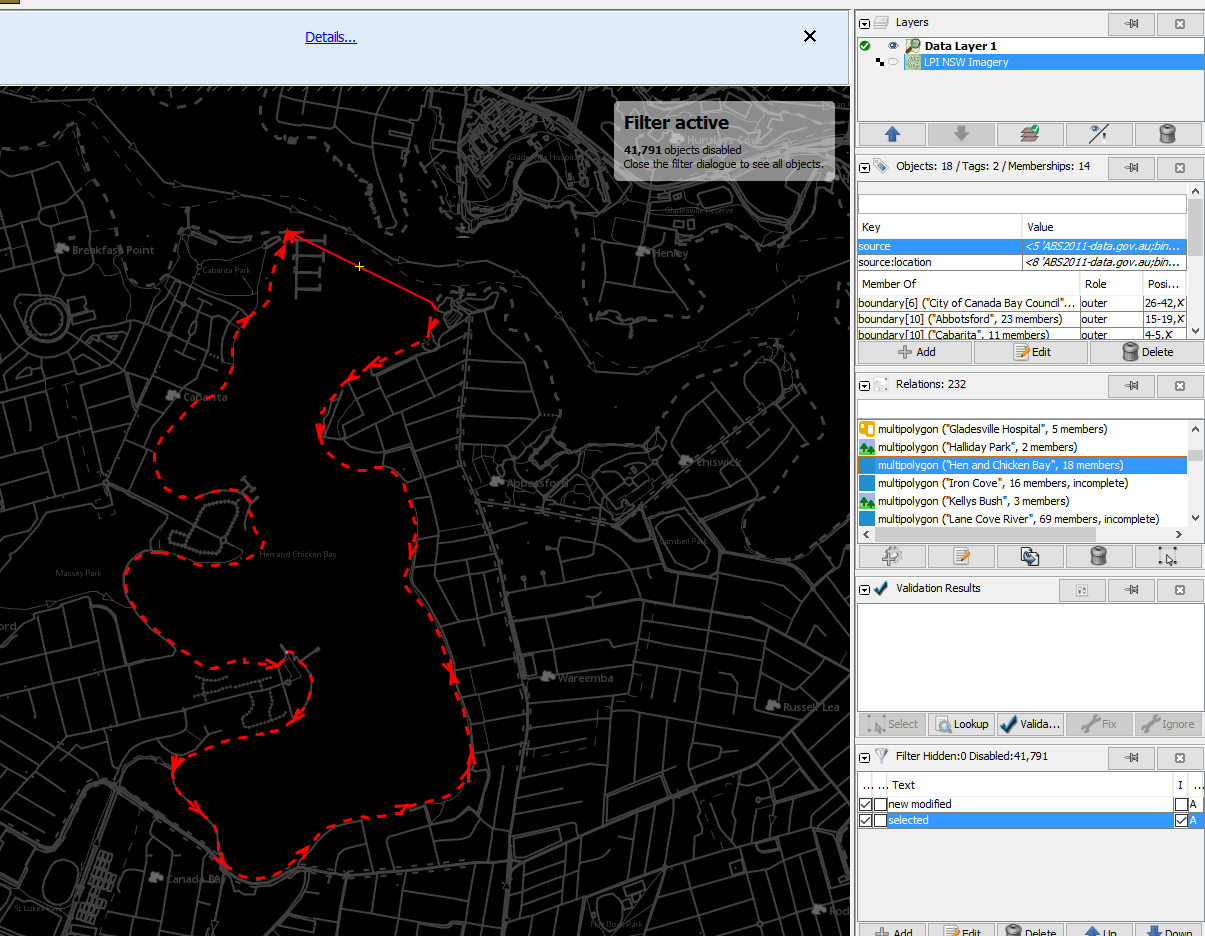Uncheck inverted checkbox for 'selected' filter
The image size is (1205, 936).
tap(1181, 820)
